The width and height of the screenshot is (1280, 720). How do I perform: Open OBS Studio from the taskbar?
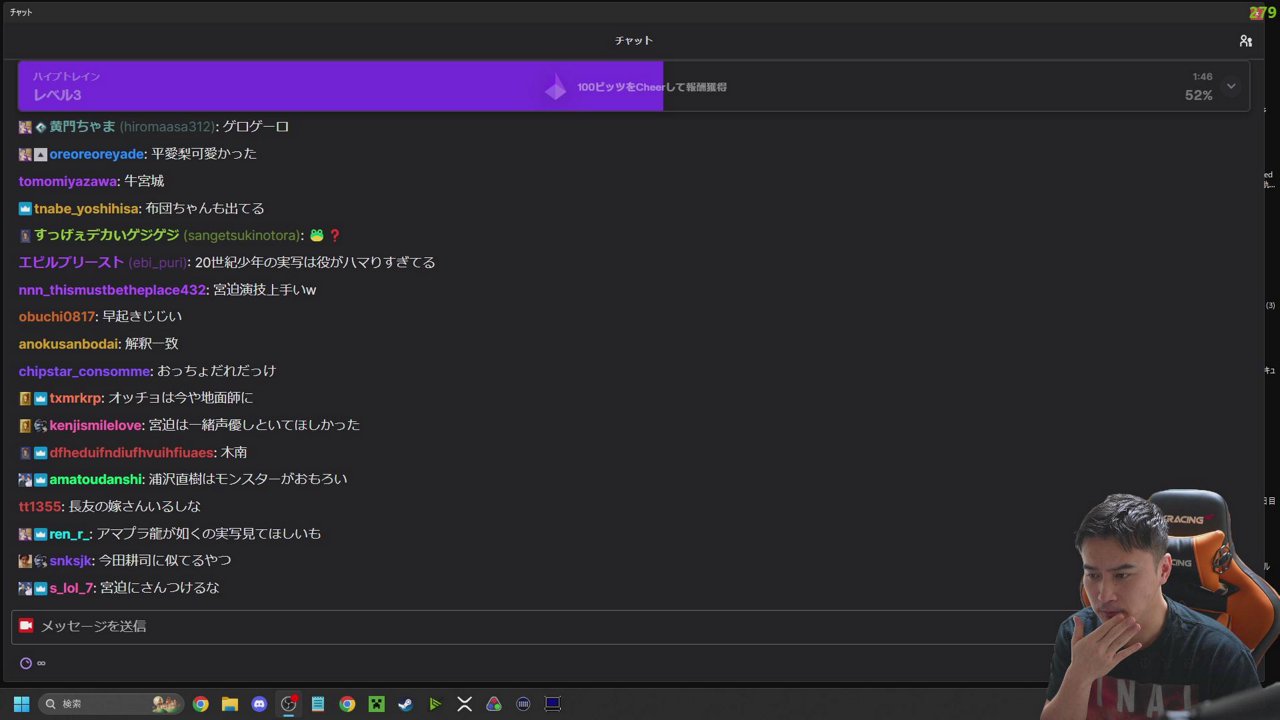[x=288, y=704]
